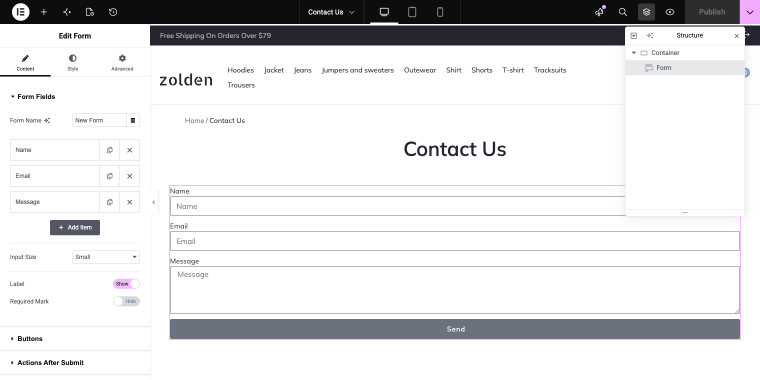760x380 pixels.
Task: Open the page document settings icon
Action: point(90,12)
